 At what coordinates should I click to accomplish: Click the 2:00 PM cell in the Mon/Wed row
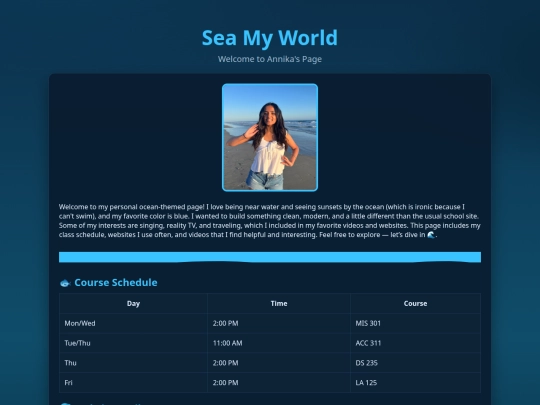click(279, 323)
